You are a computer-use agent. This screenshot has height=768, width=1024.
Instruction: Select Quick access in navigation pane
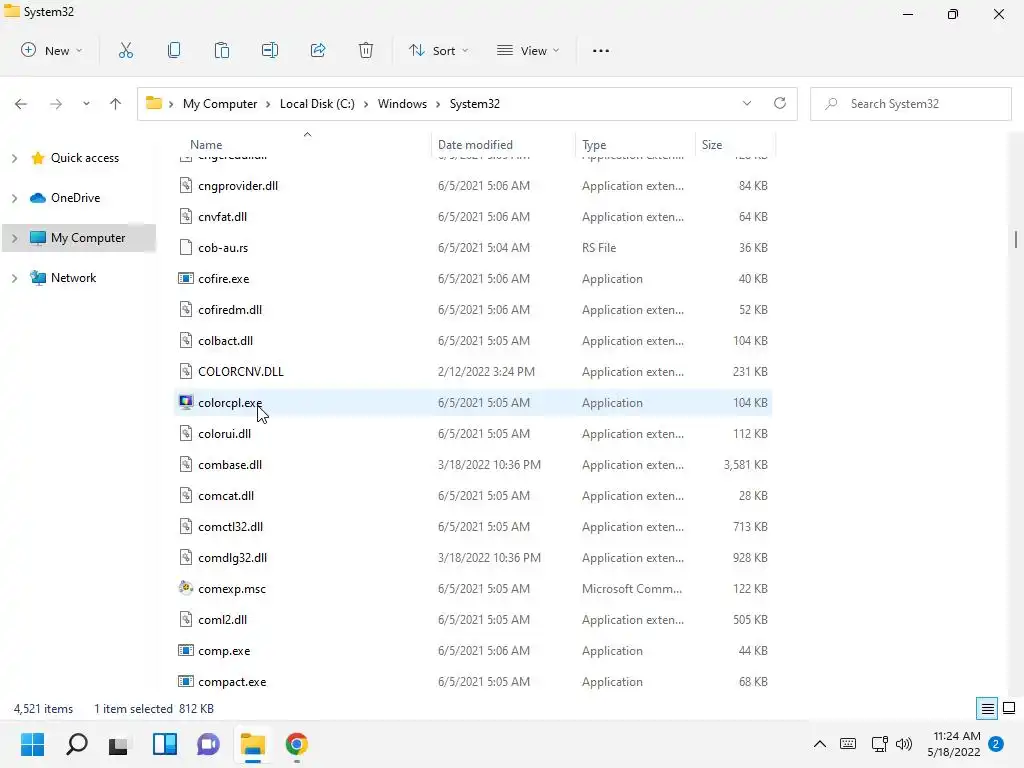point(85,158)
